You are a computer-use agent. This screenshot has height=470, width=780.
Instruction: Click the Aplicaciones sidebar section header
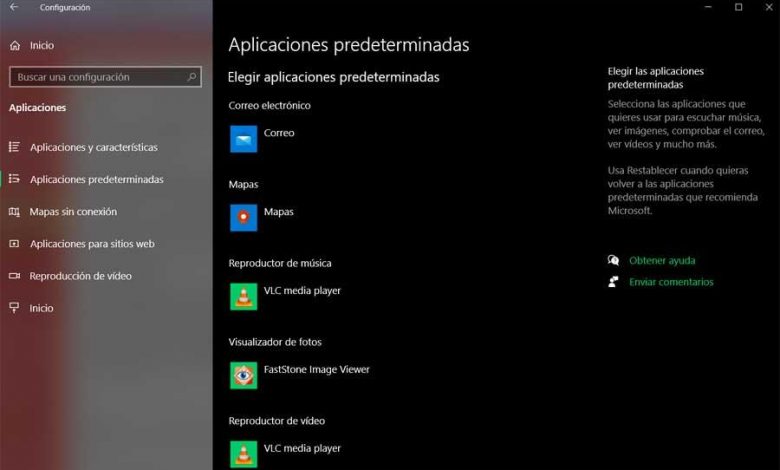click(37, 107)
